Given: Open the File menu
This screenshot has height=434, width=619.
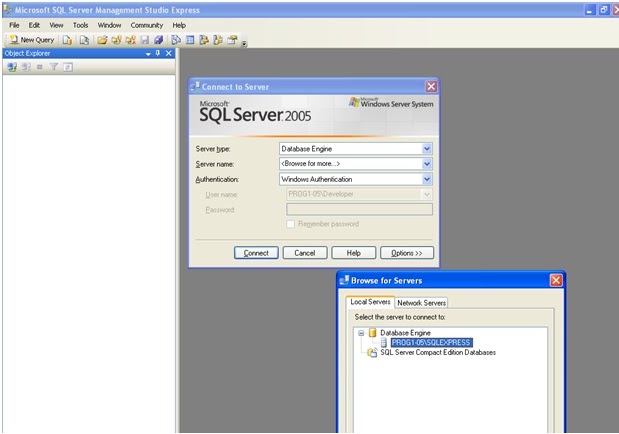Looking at the screenshot, I should tap(14, 25).
